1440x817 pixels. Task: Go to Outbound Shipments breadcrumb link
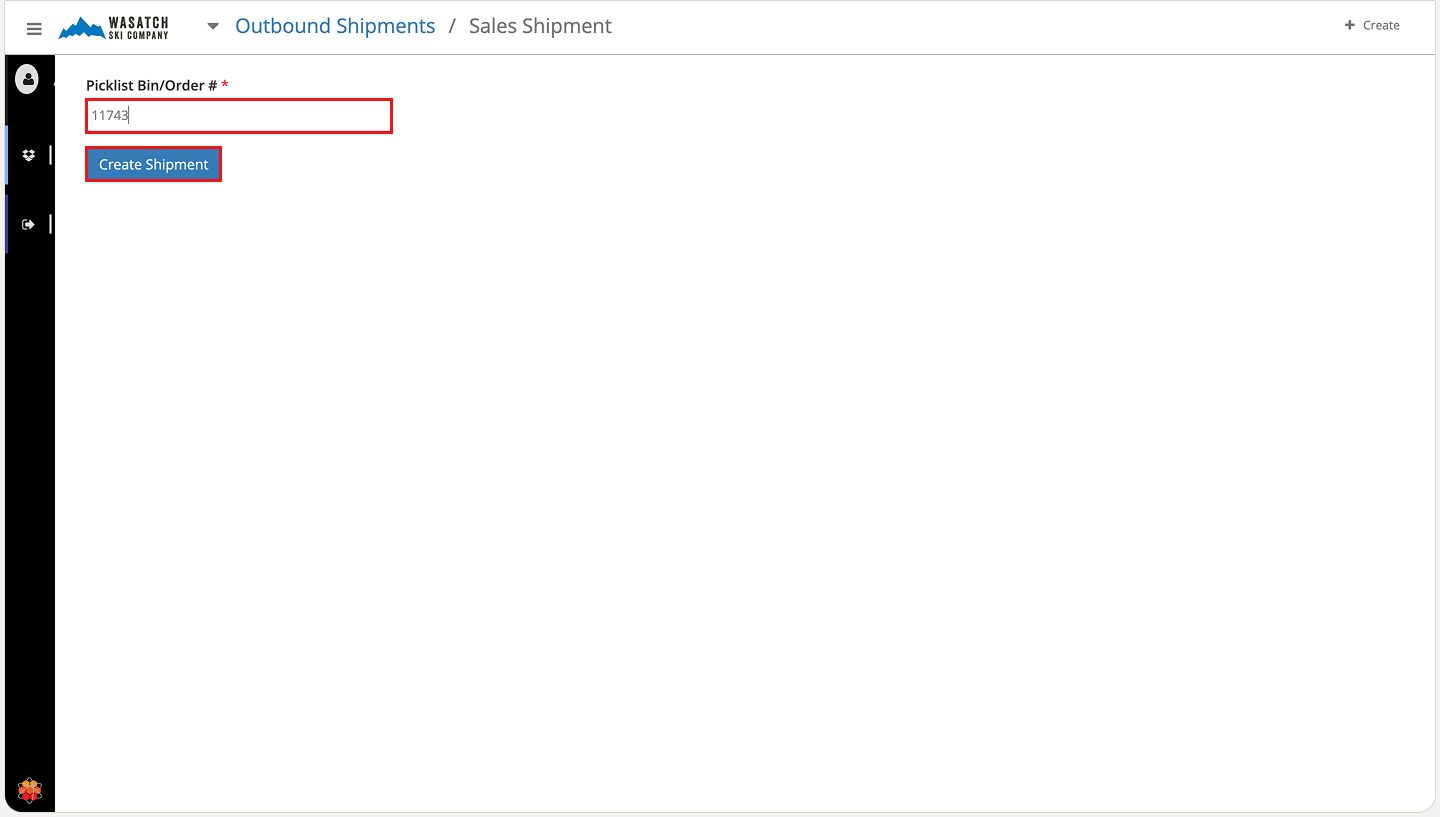coord(335,27)
